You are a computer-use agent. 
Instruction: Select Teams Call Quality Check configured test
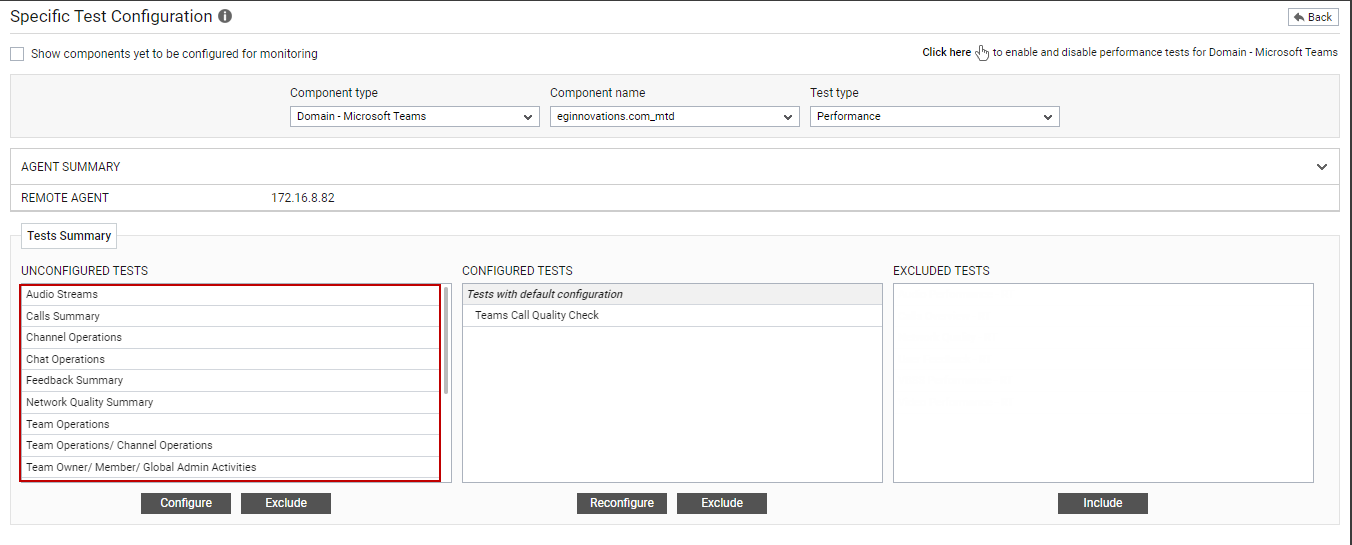tap(672, 316)
